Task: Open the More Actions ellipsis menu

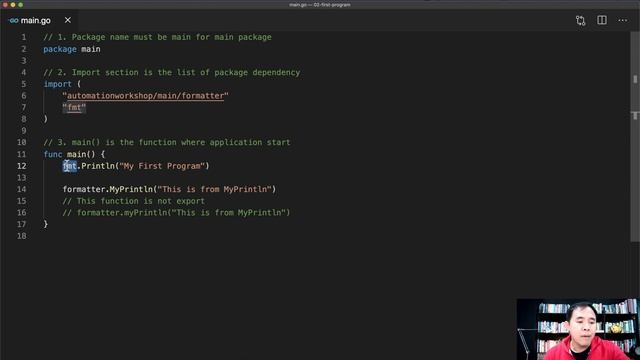Action: (622, 20)
